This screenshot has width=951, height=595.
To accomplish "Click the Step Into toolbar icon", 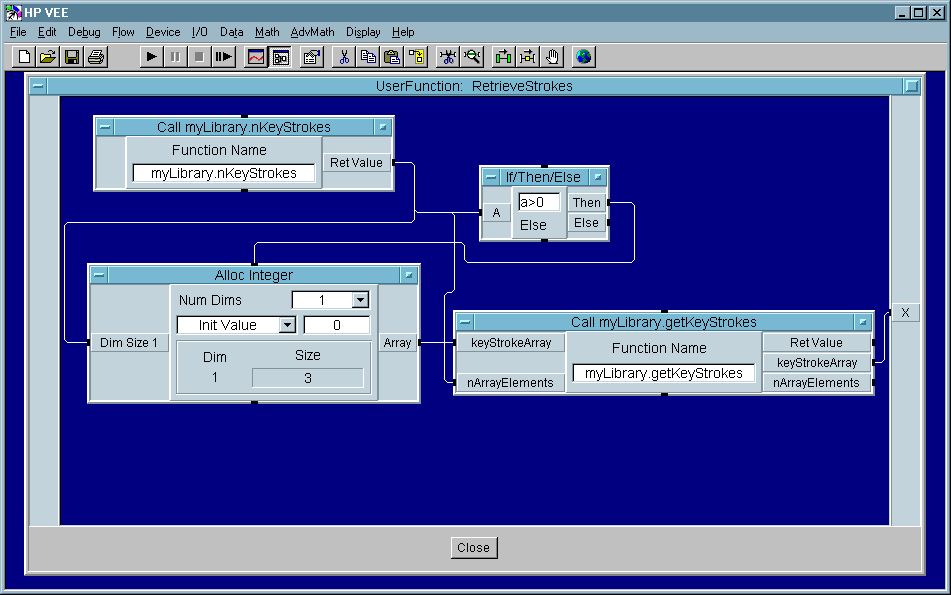I will click(x=223, y=57).
